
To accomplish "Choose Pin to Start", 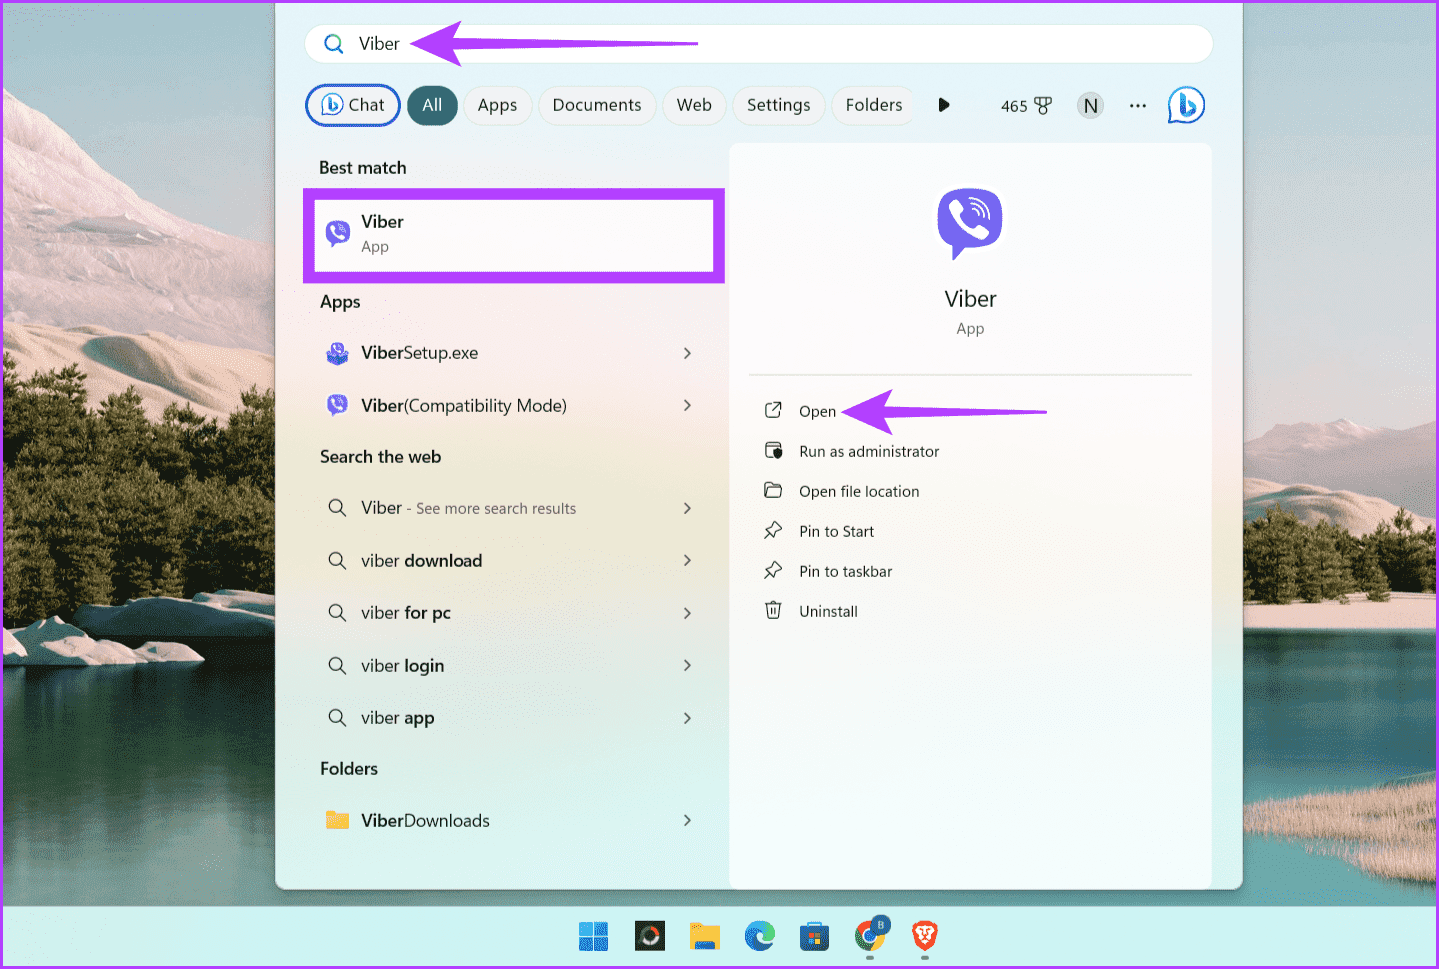I will 836,531.
